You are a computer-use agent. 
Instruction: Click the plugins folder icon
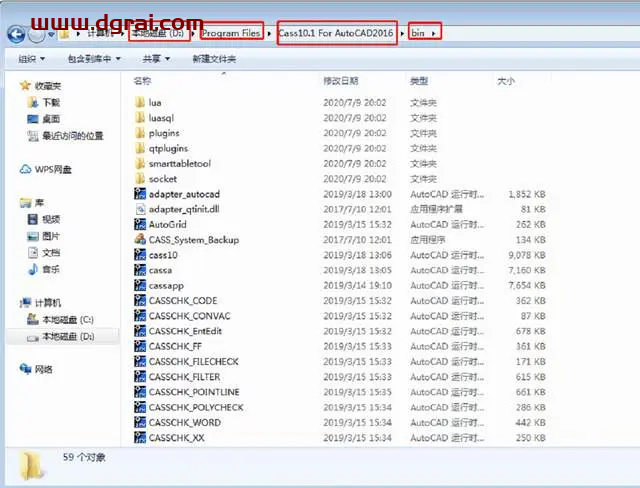coord(140,133)
